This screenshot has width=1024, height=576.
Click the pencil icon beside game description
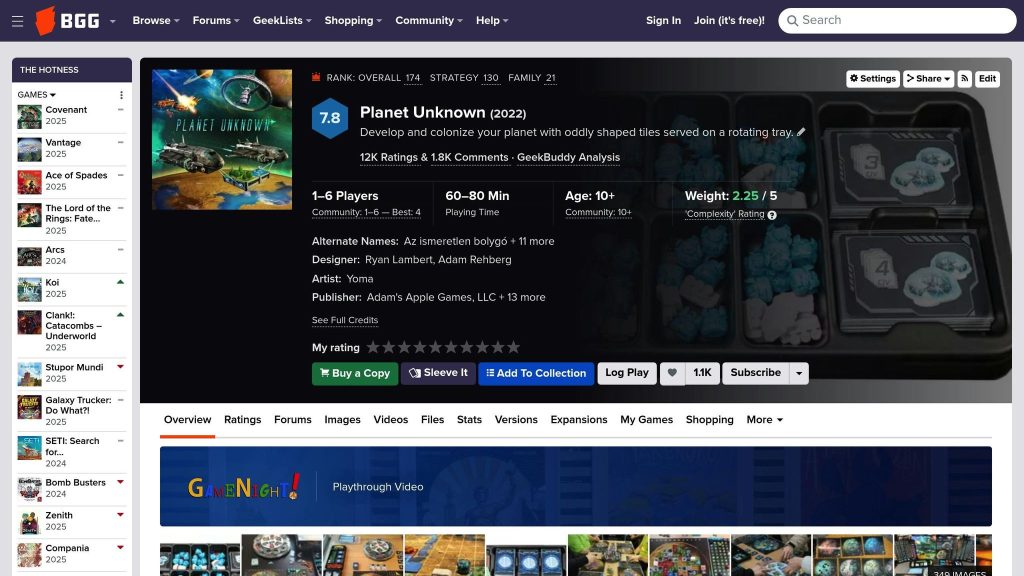801,132
